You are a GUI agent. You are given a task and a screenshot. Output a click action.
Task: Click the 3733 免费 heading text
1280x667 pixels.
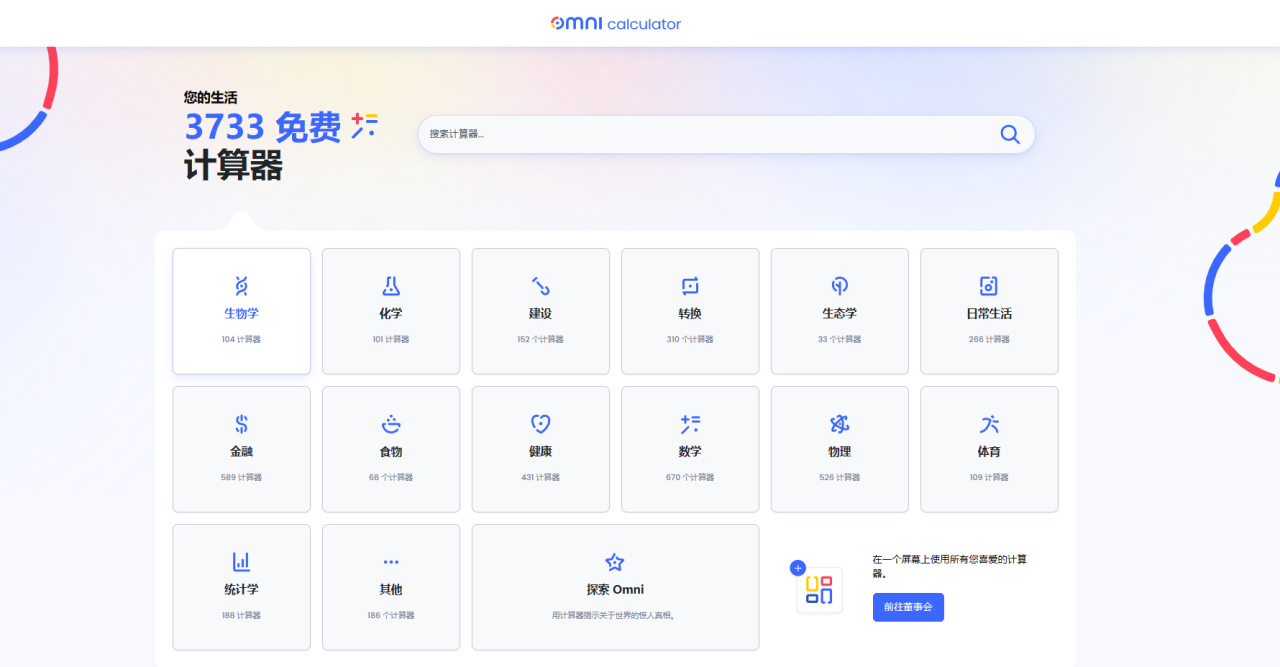pyautogui.click(x=263, y=127)
